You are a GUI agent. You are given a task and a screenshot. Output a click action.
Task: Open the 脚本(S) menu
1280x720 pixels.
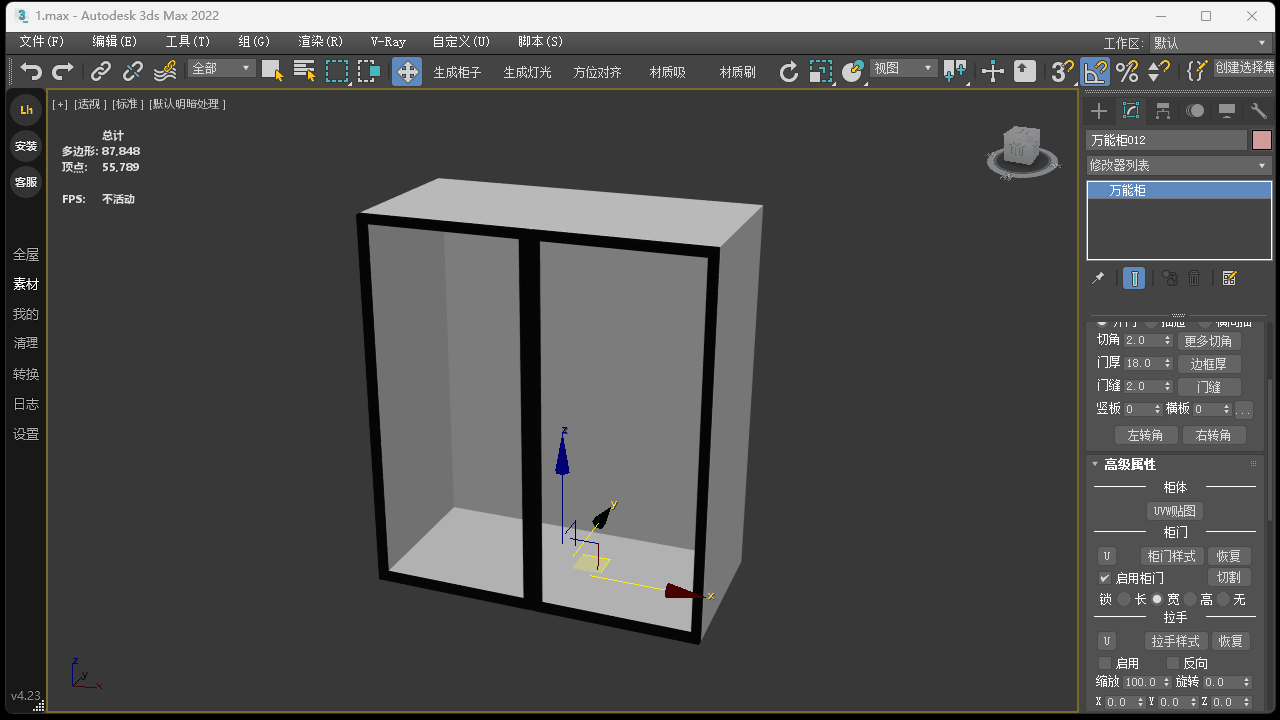tap(541, 42)
